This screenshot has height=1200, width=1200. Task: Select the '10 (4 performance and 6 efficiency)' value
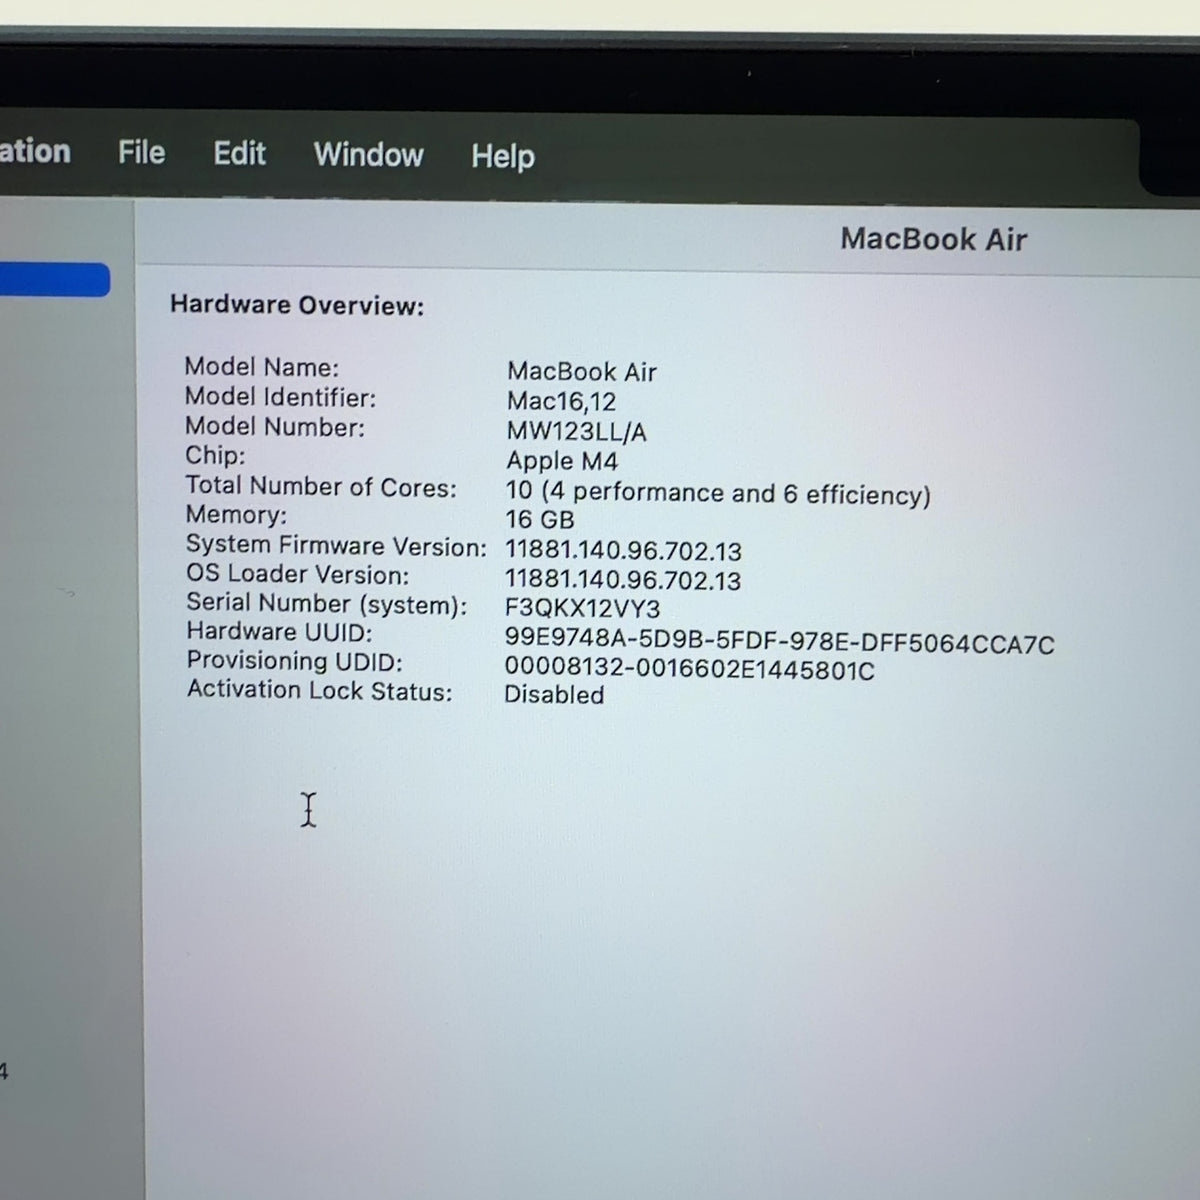pos(718,494)
